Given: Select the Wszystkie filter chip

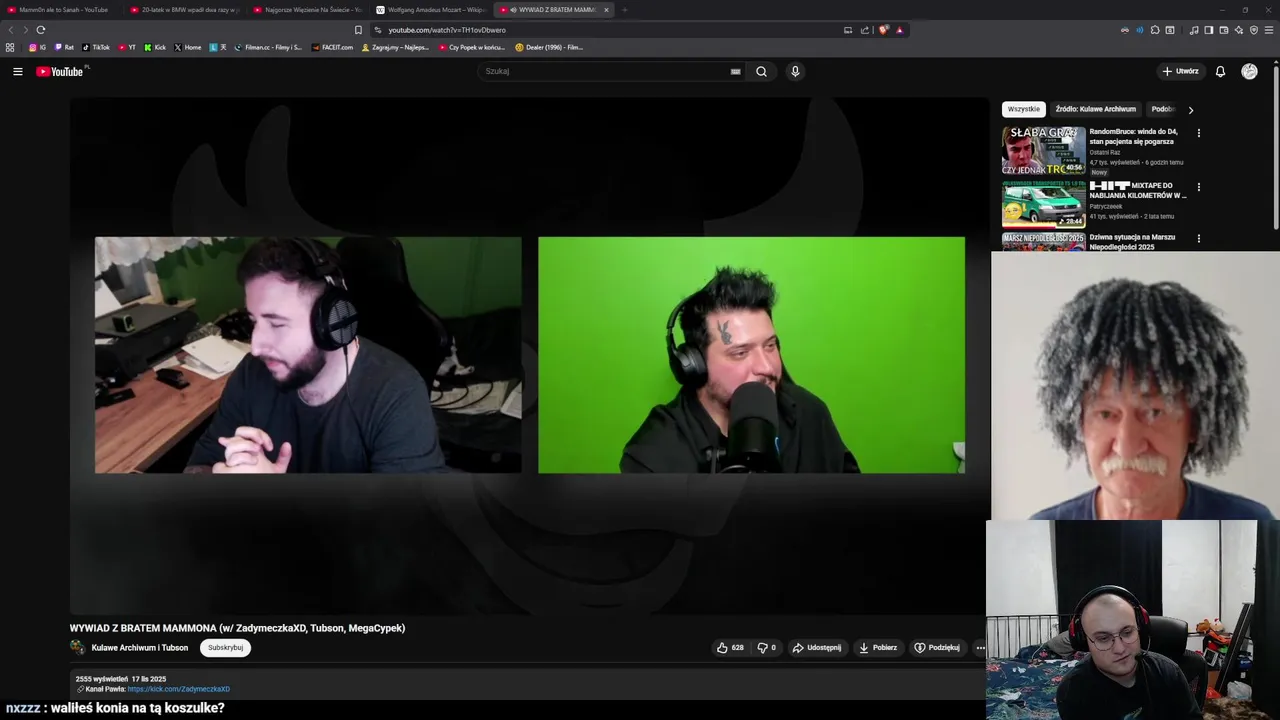Looking at the screenshot, I should click(x=1024, y=109).
